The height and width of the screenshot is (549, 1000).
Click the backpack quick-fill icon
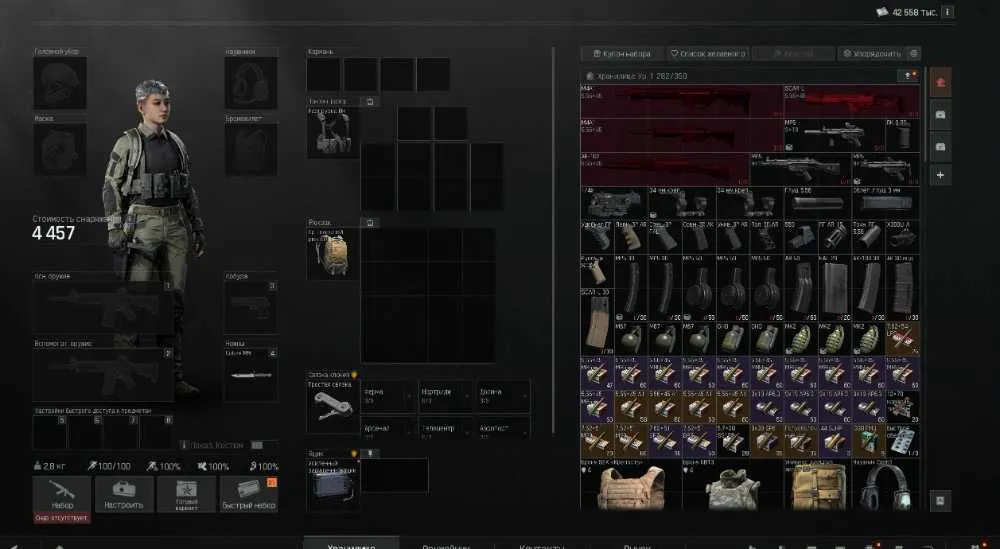click(369, 223)
